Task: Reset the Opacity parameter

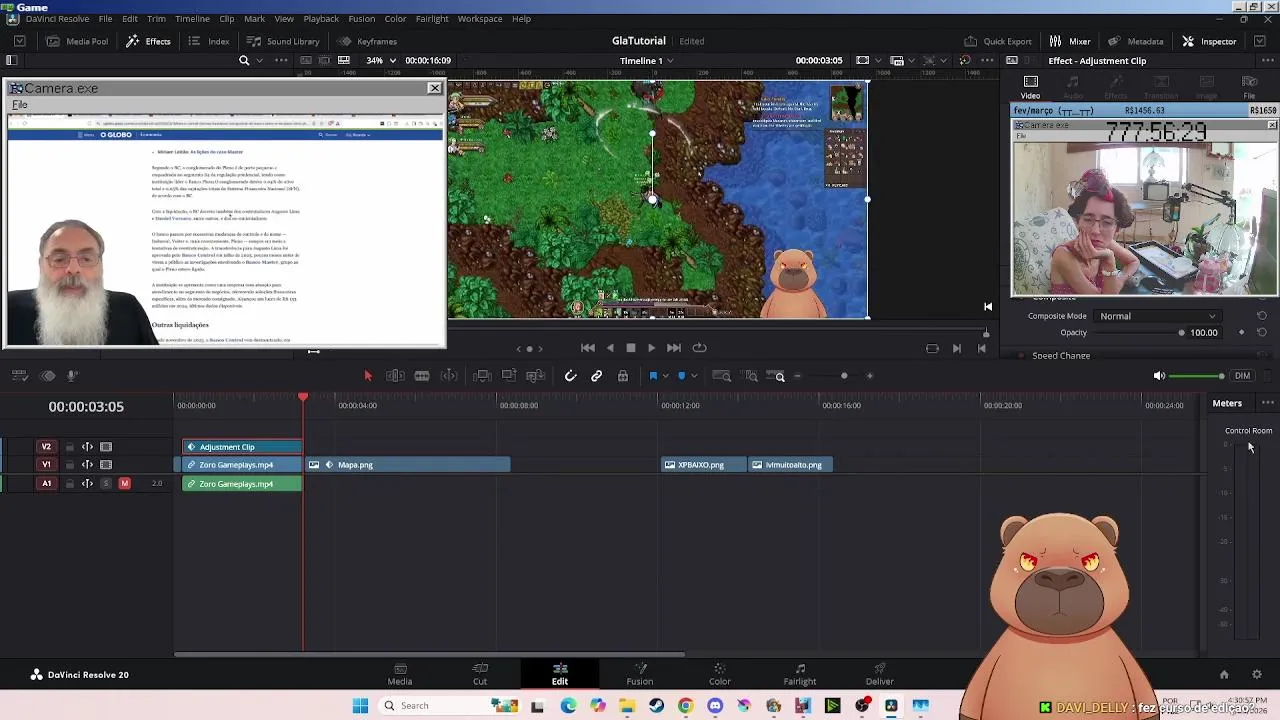Action: (x=1261, y=333)
